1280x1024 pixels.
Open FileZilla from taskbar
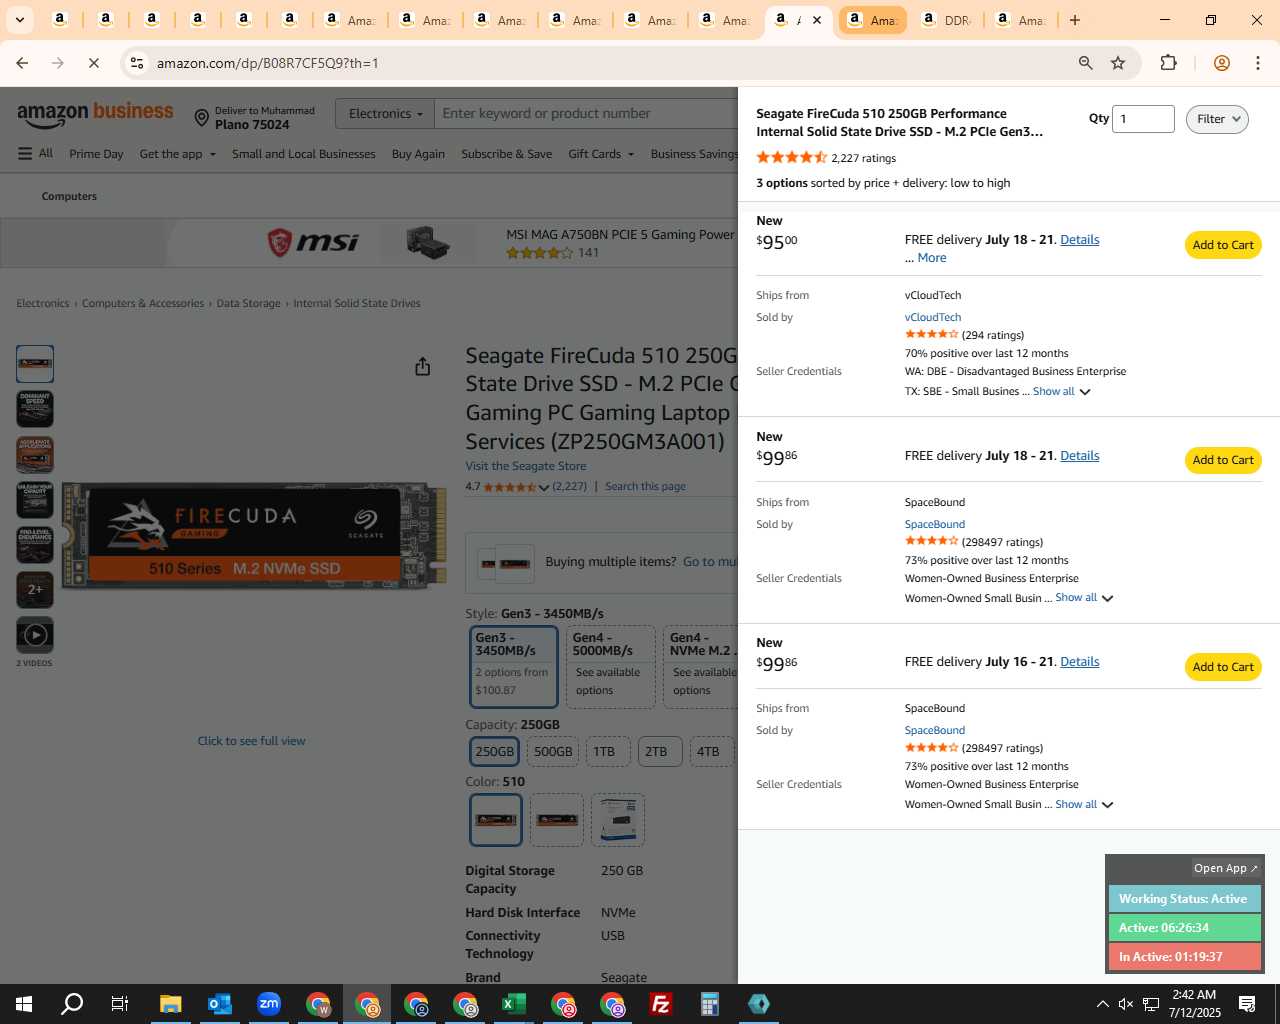[x=660, y=1004]
